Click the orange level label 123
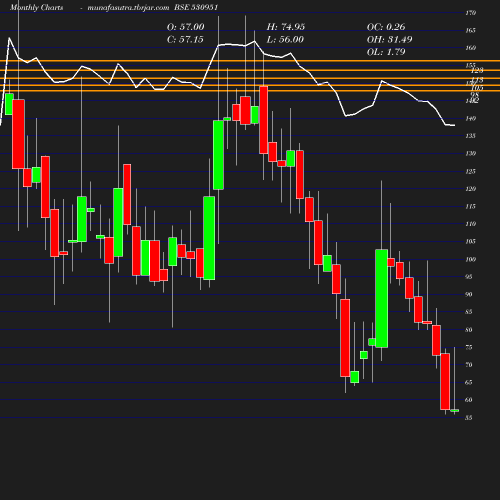Screen dimensions: 500x500 [x=477, y=70]
